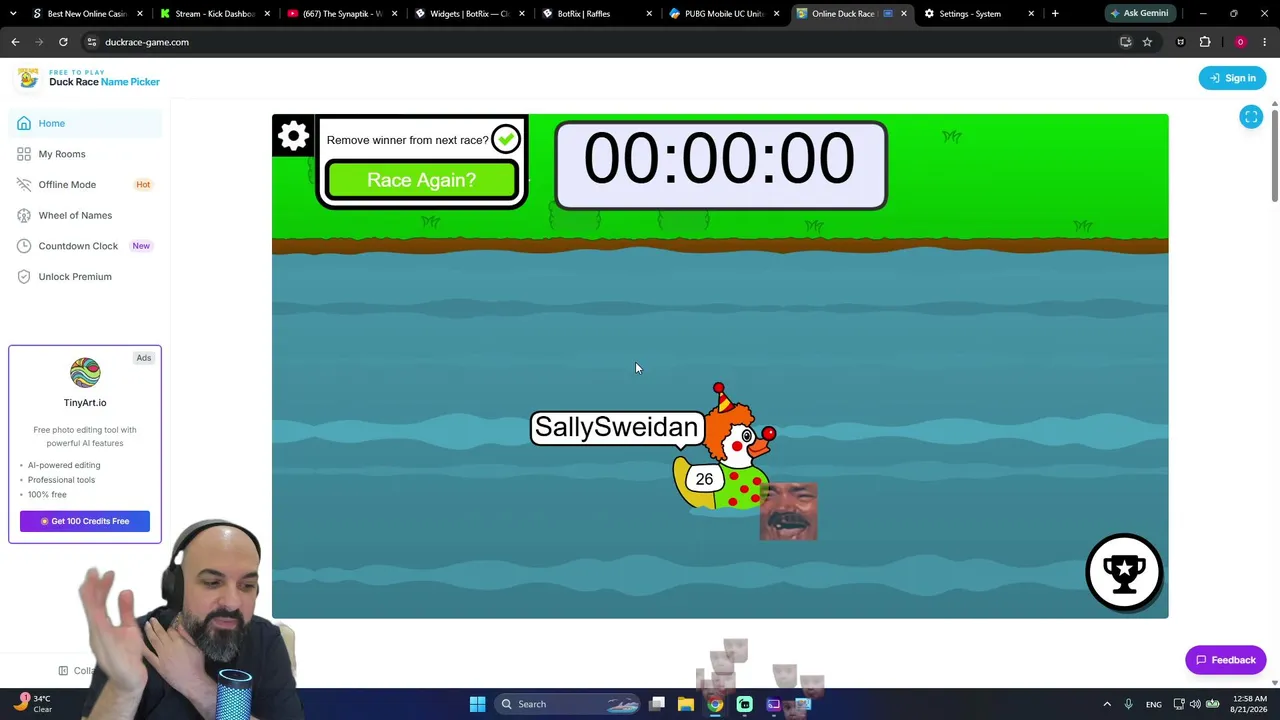This screenshot has height=720, width=1280.
Task: Click the Sign in button
Action: (x=1232, y=78)
